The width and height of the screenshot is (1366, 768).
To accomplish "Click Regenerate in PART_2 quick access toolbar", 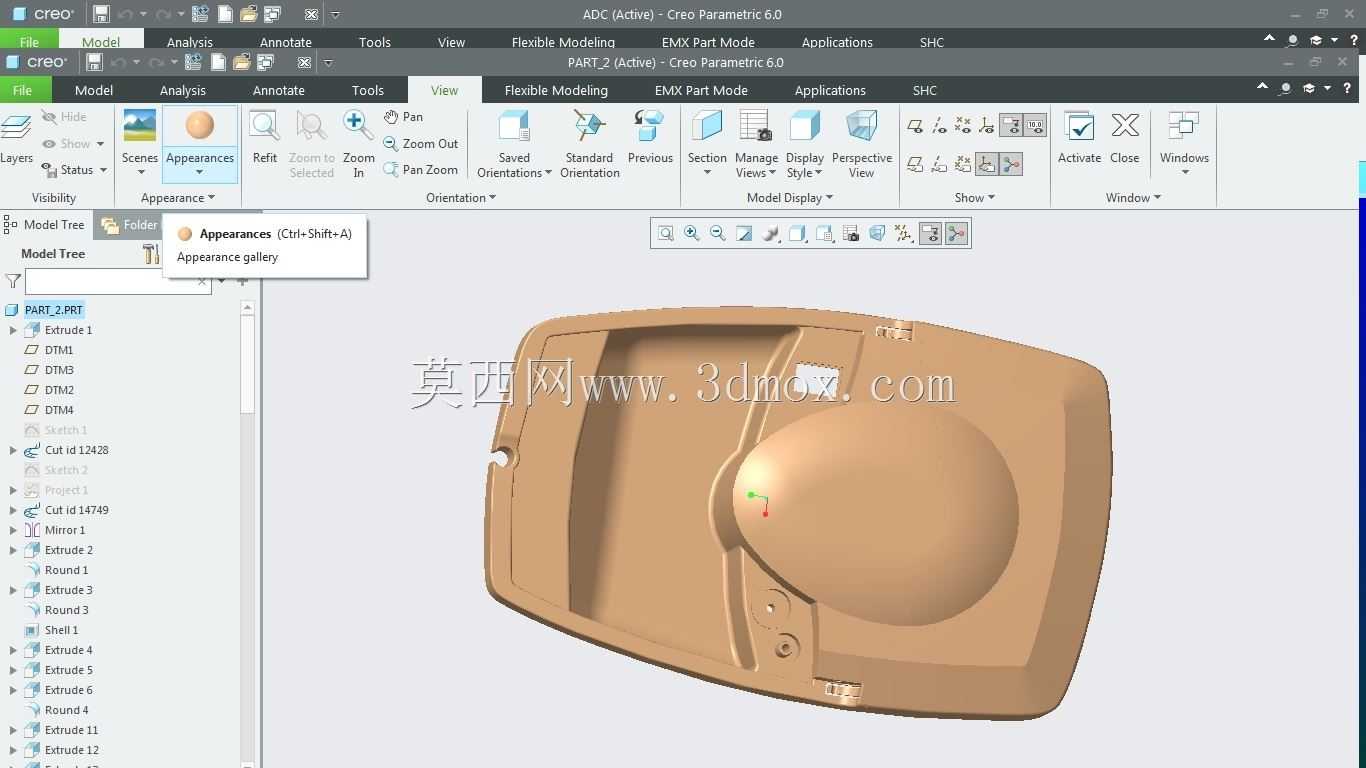I will click(193, 62).
